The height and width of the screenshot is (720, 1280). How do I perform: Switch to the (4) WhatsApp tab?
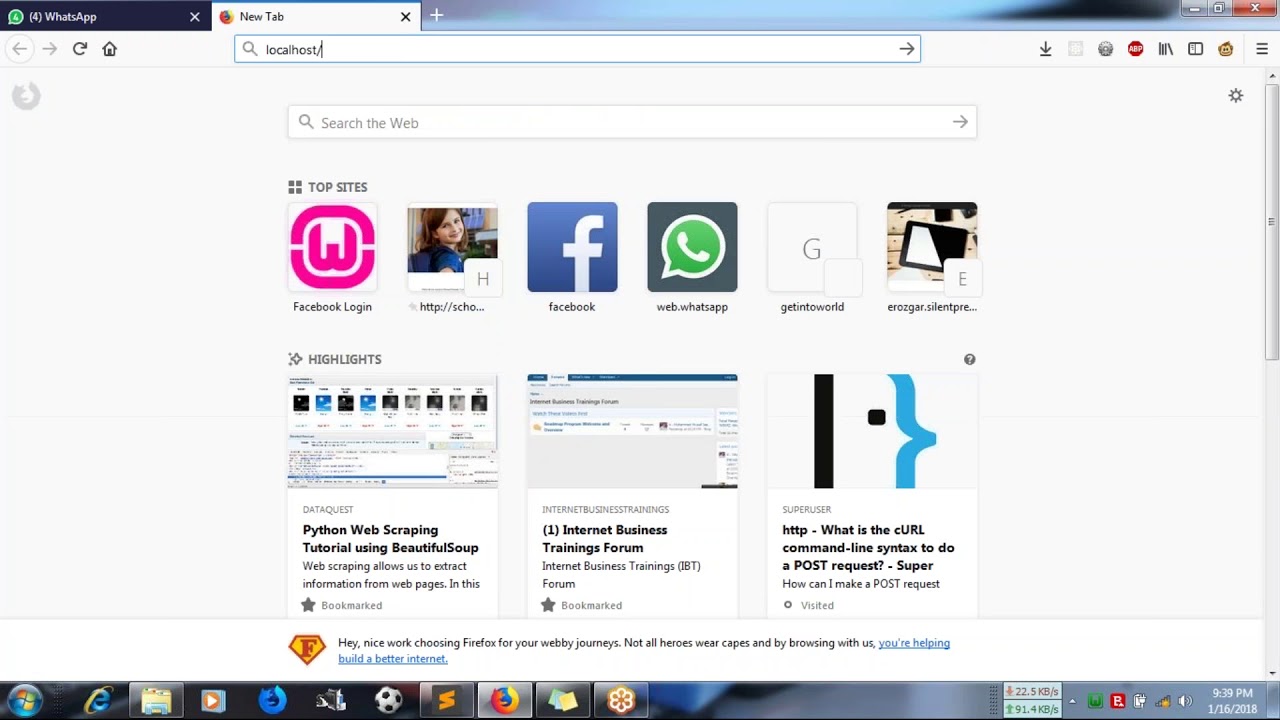click(x=105, y=16)
